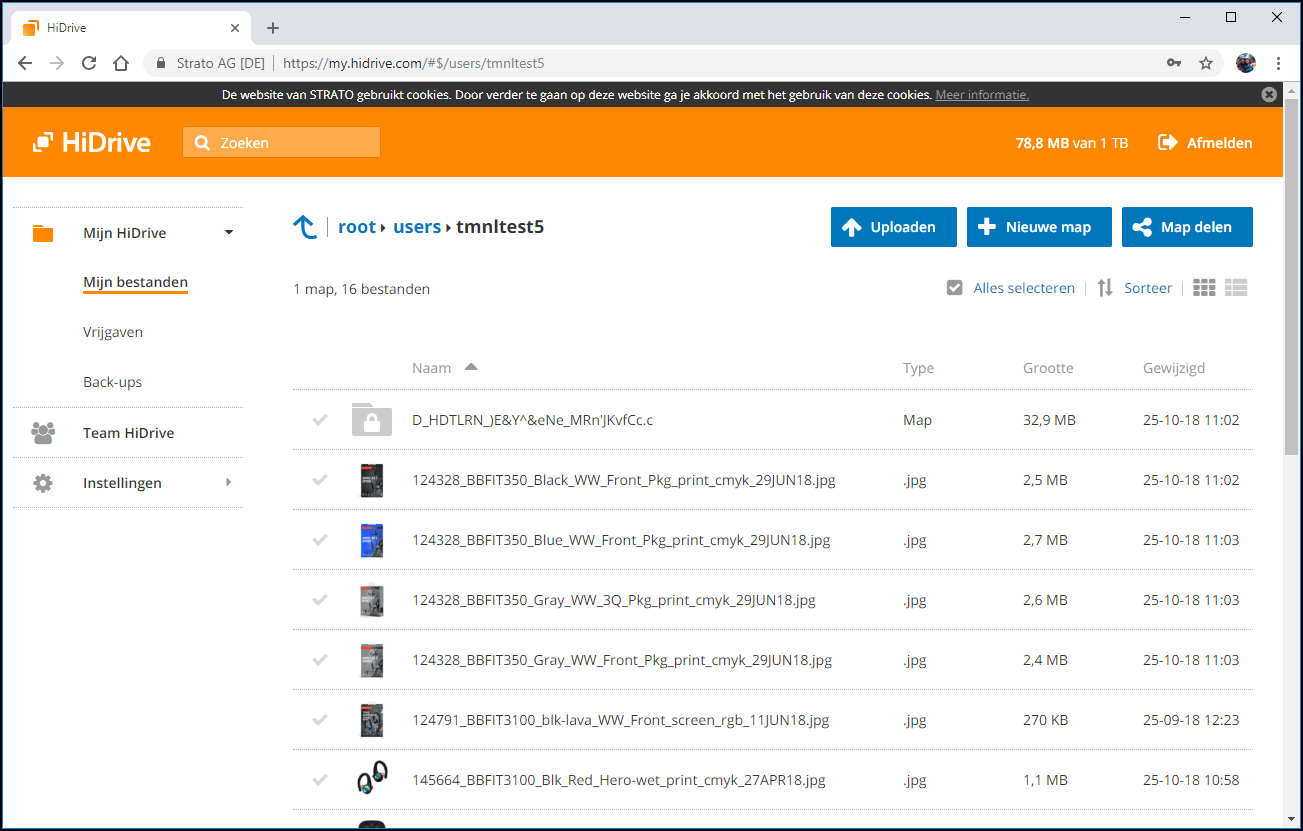The height and width of the screenshot is (831, 1303).
Task: Select checkmark for BBFIT350_Blue_WW_Front row
Action: tap(320, 540)
